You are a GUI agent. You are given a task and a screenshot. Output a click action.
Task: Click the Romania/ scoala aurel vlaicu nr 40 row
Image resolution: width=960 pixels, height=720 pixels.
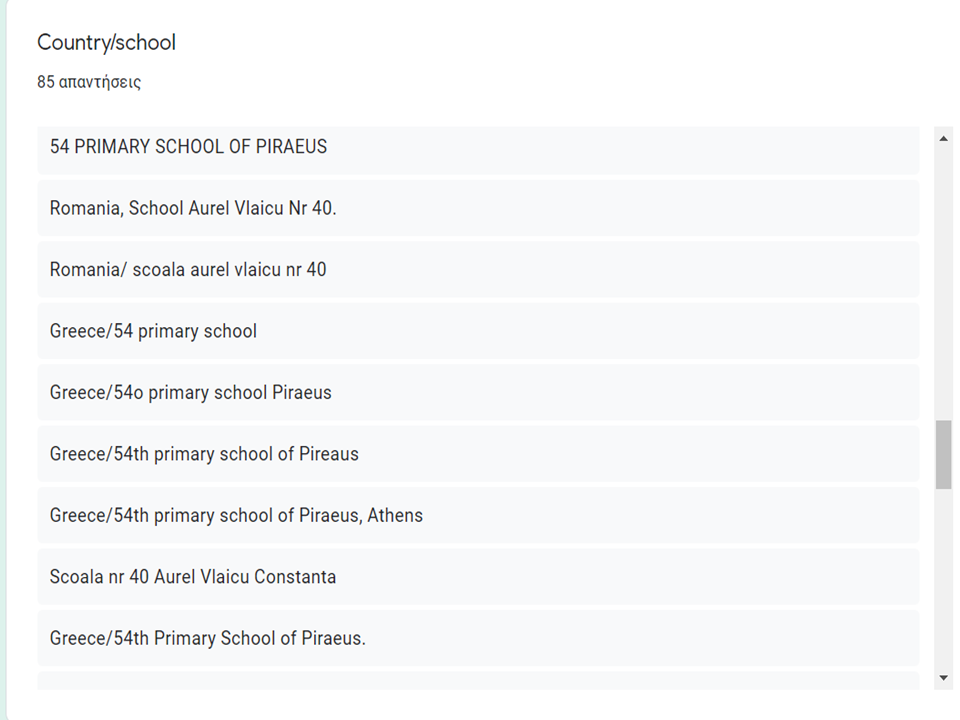(x=188, y=270)
